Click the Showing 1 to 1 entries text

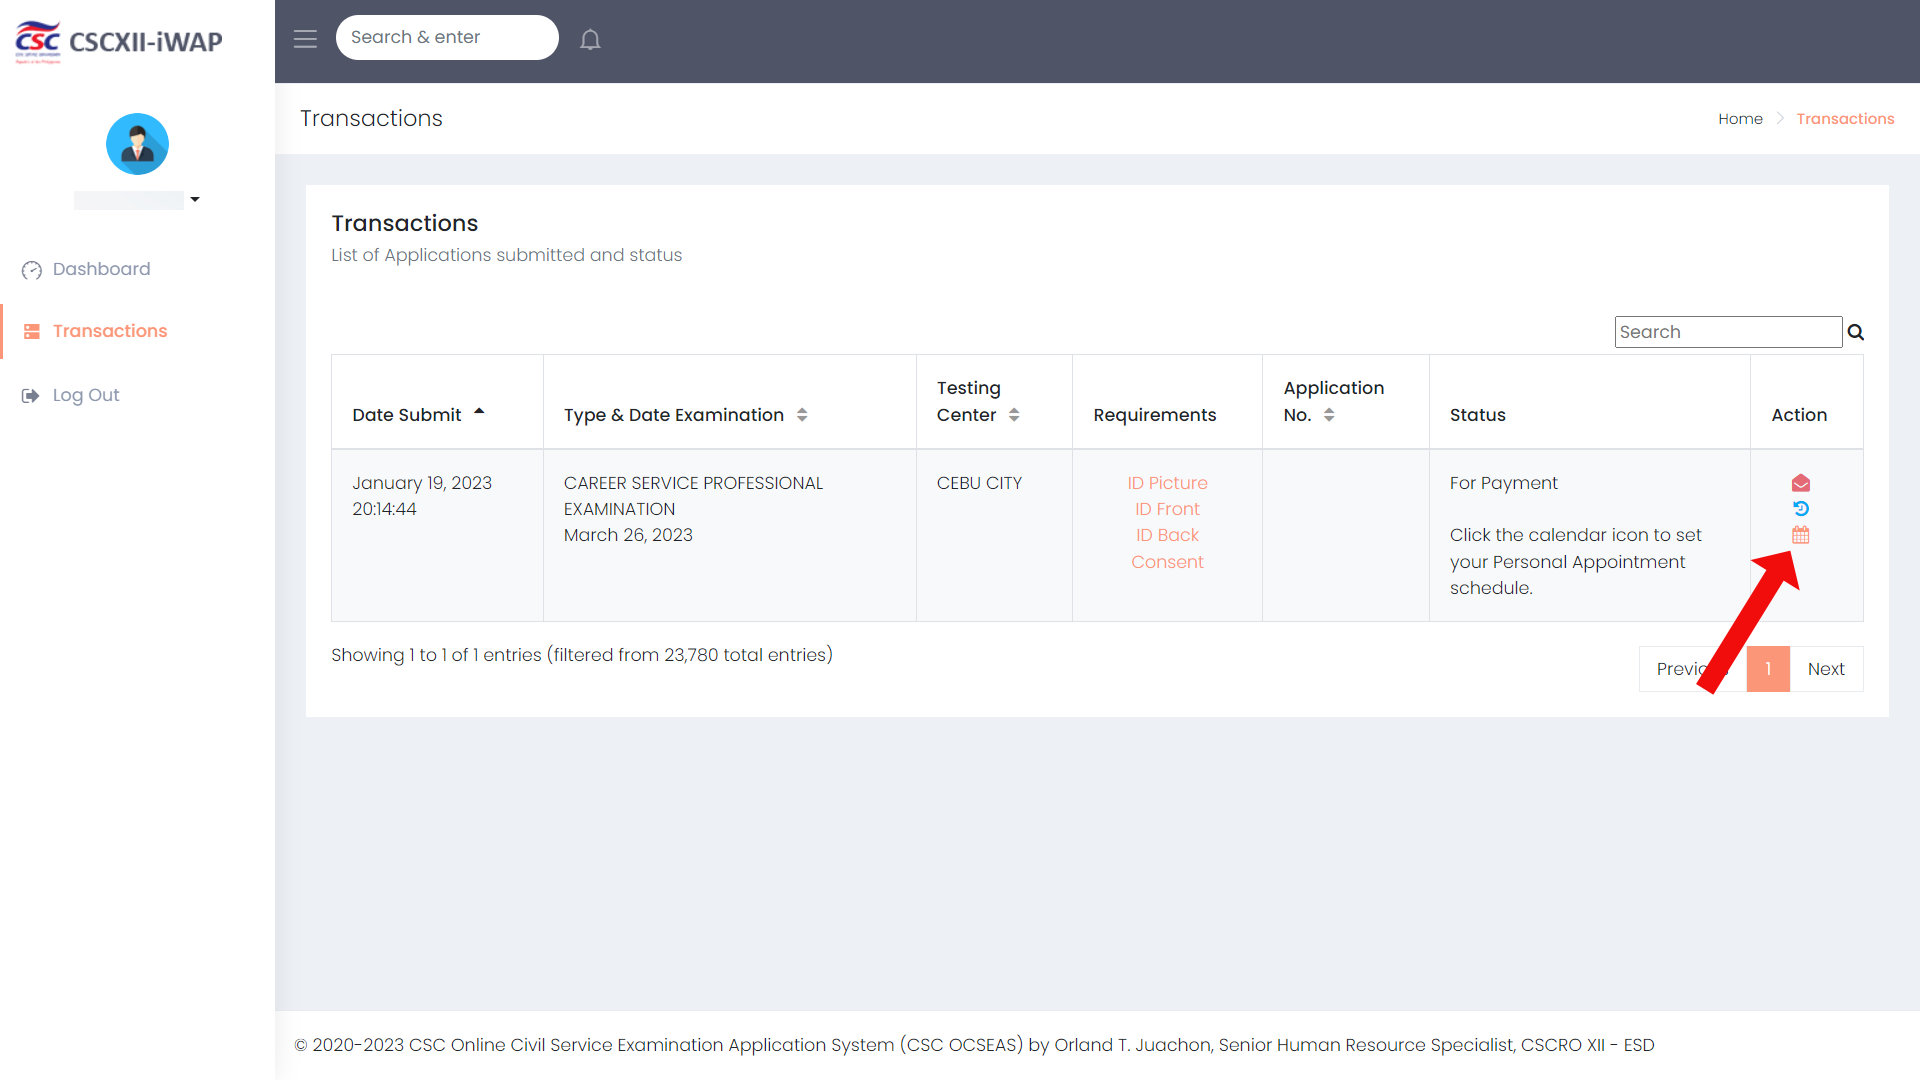tap(582, 655)
